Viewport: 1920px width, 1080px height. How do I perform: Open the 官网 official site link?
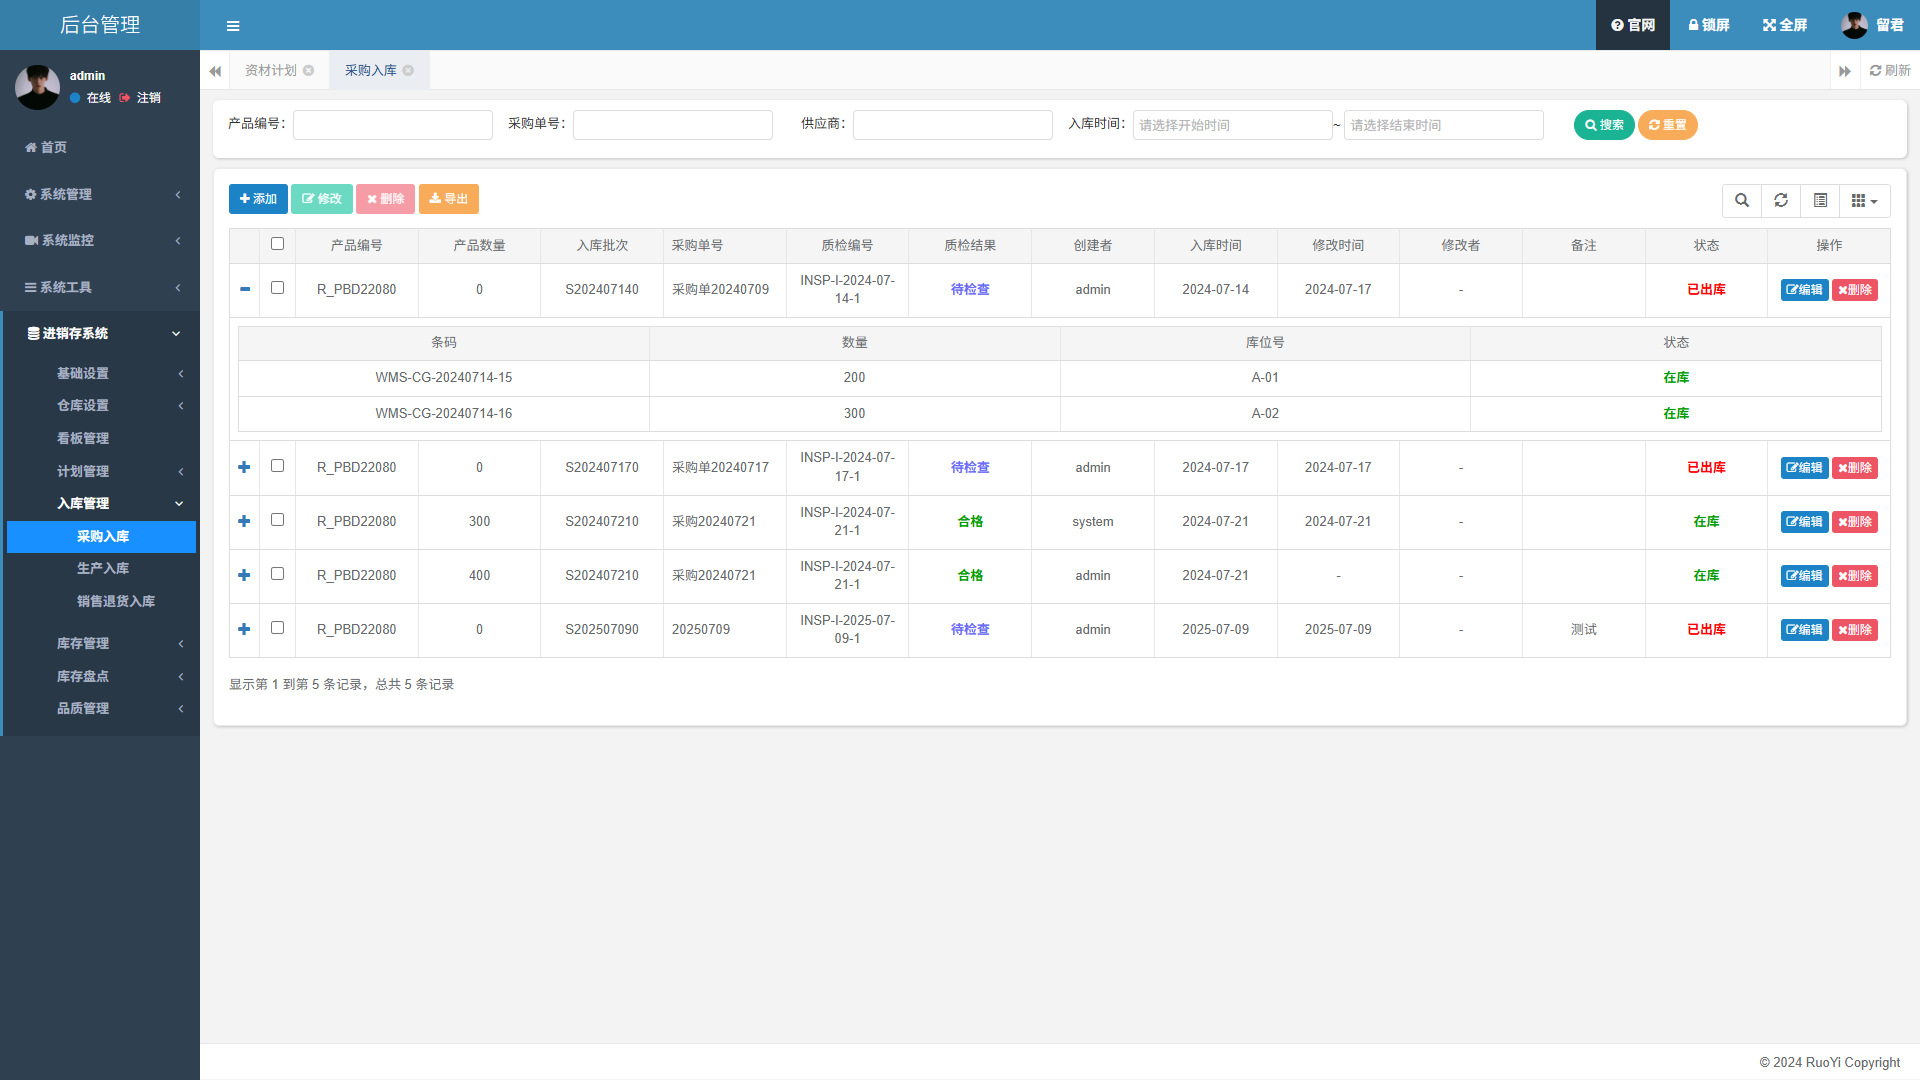pos(1633,25)
